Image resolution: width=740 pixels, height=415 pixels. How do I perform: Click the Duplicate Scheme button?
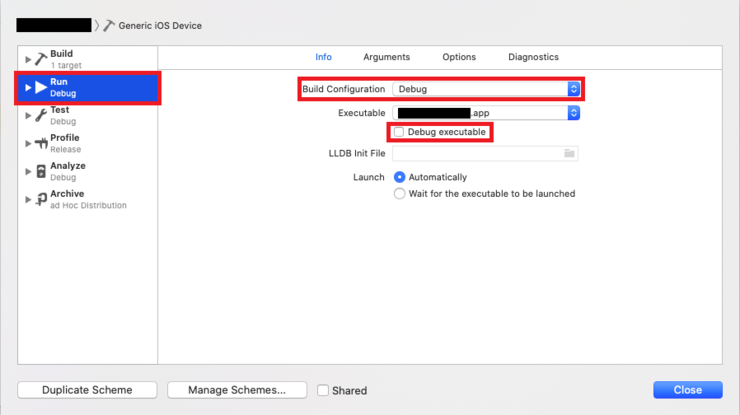coord(87,390)
